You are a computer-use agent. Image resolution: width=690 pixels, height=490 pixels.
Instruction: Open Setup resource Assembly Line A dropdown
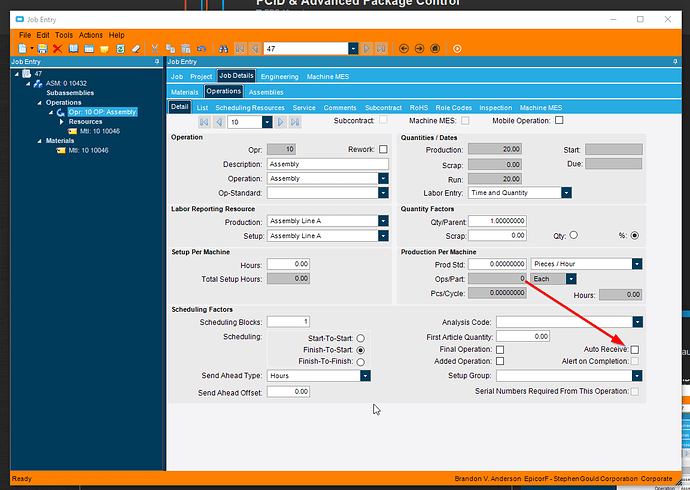coord(383,236)
